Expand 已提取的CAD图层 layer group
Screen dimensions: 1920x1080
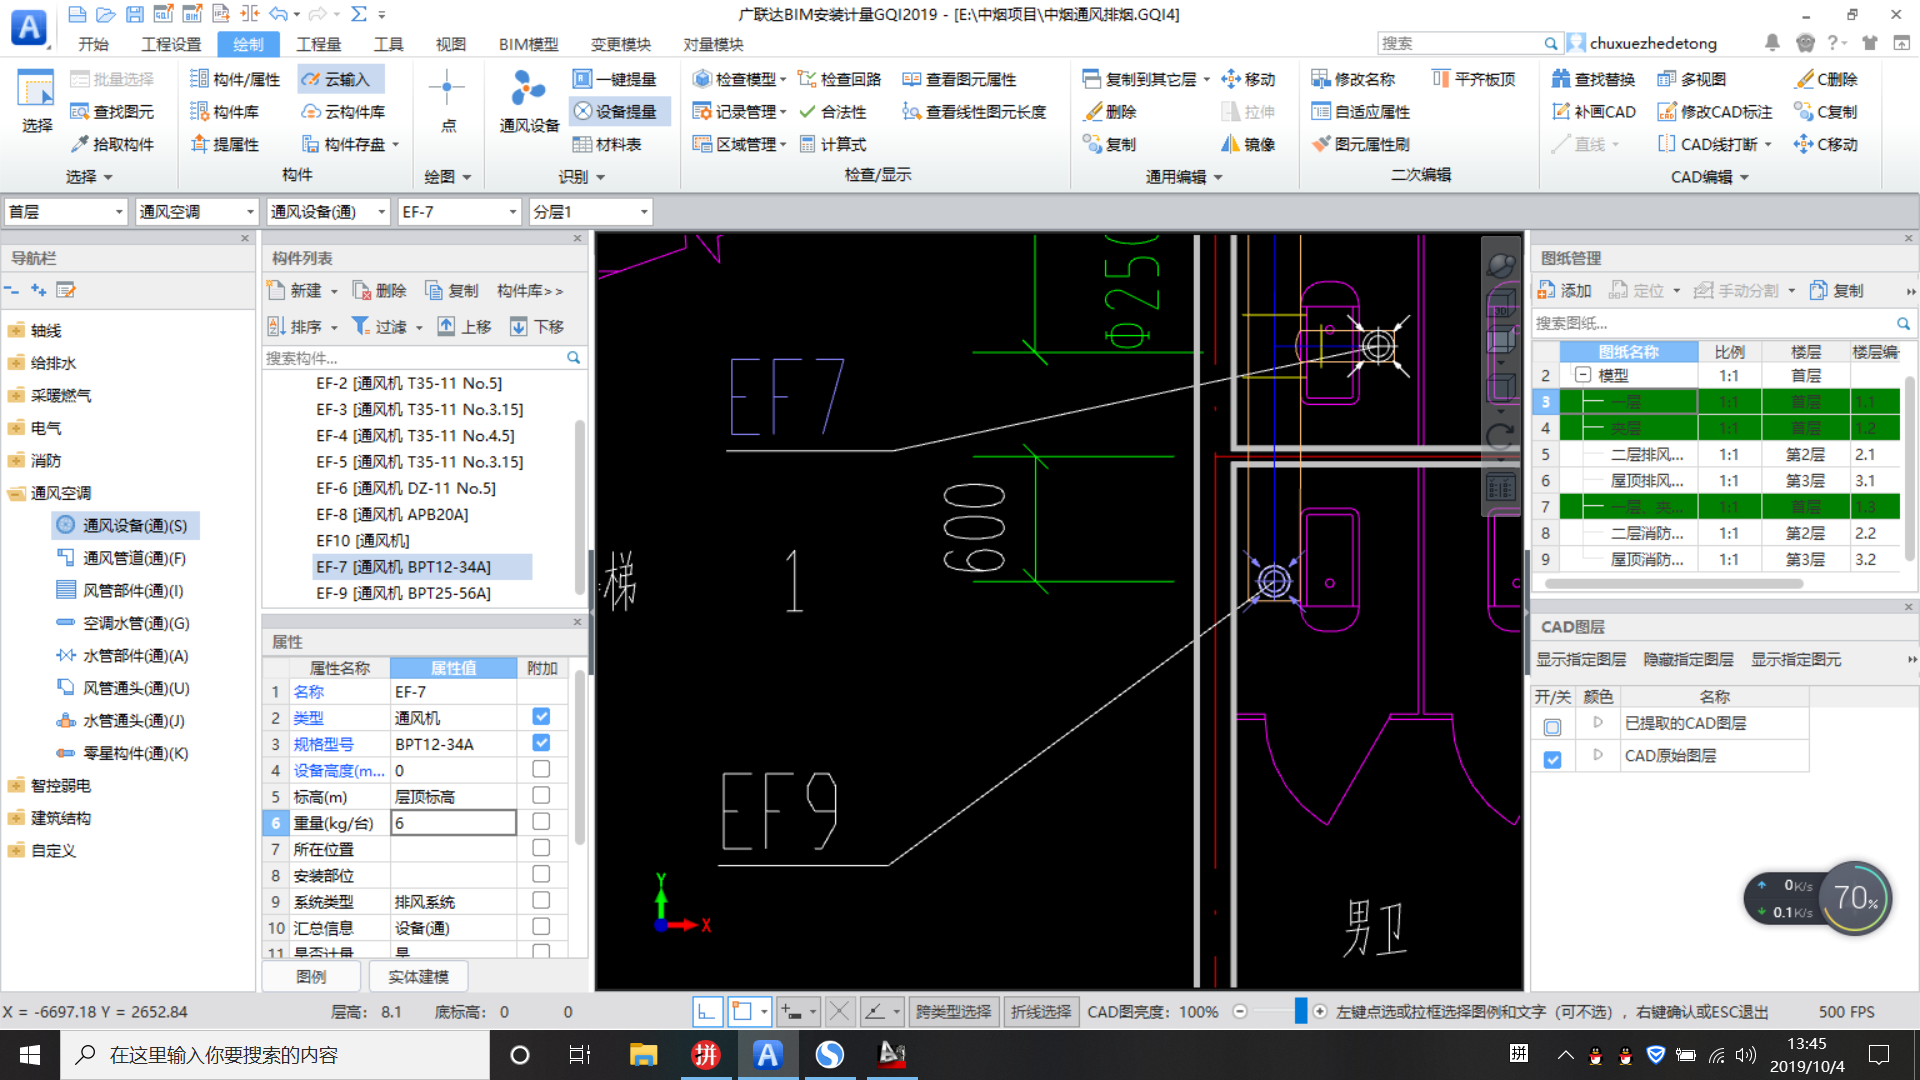tap(1597, 722)
